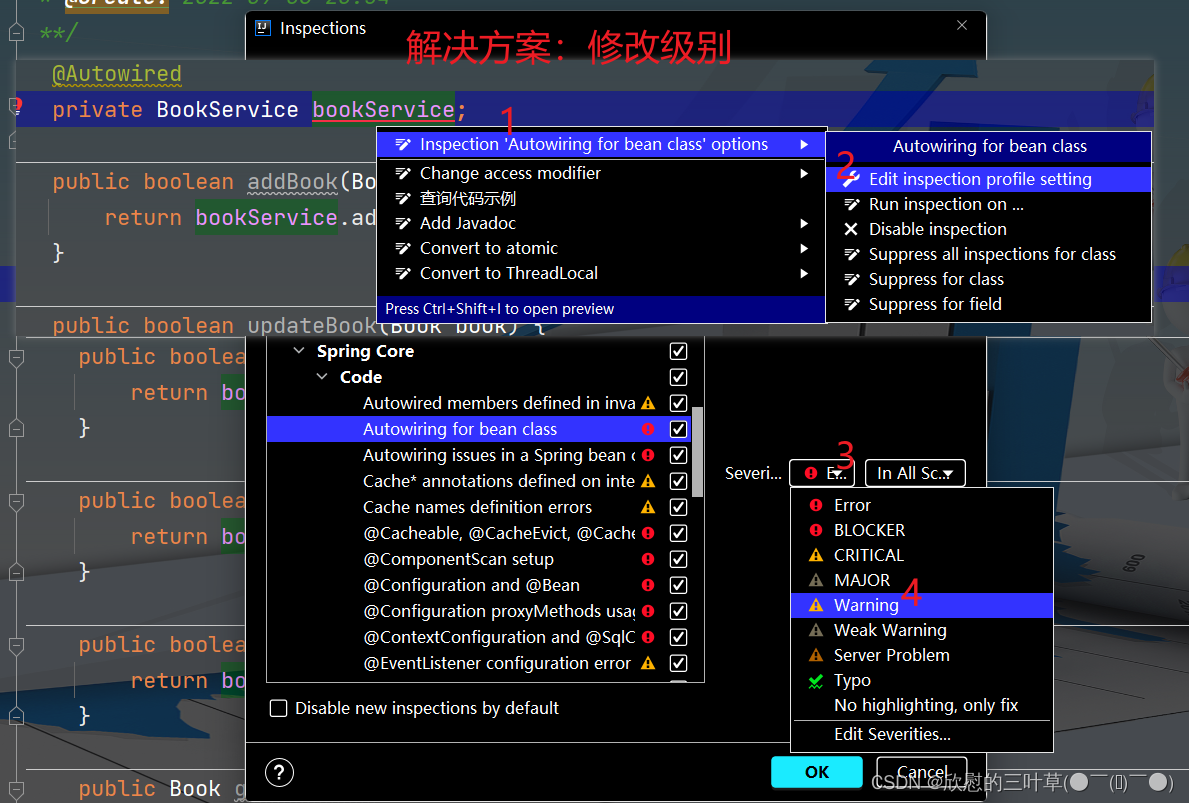Choose Convert to ThreadLocal
This screenshot has width=1189, height=803.
601,274
